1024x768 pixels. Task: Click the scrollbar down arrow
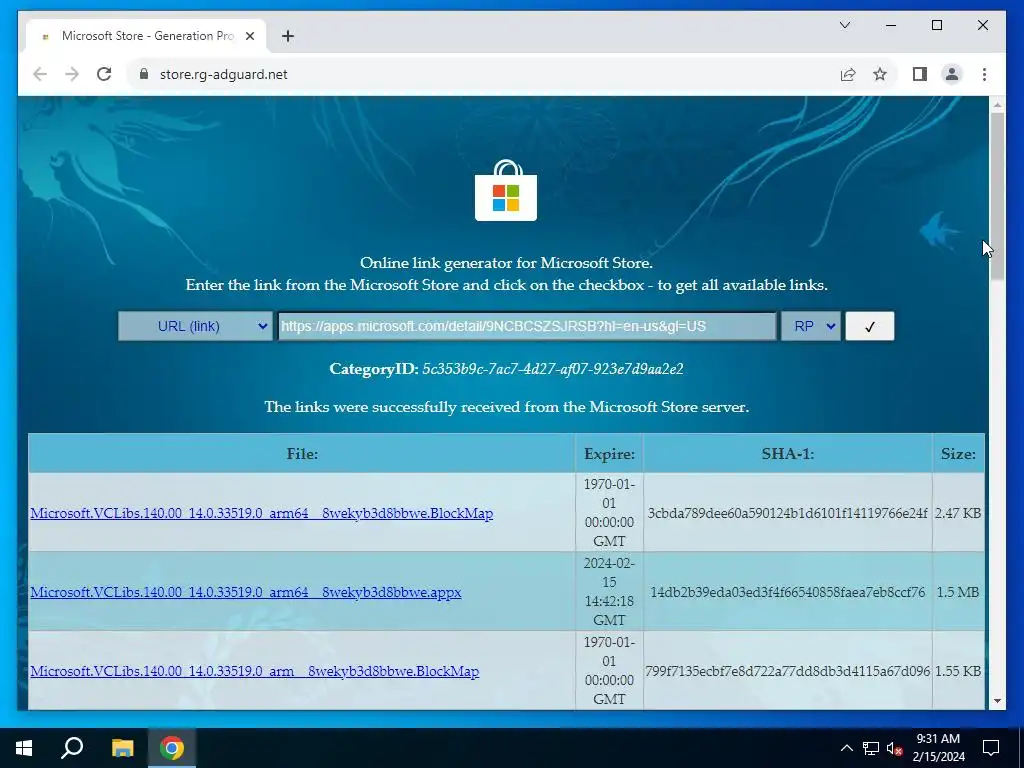pyautogui.click(x=997, y=701)
